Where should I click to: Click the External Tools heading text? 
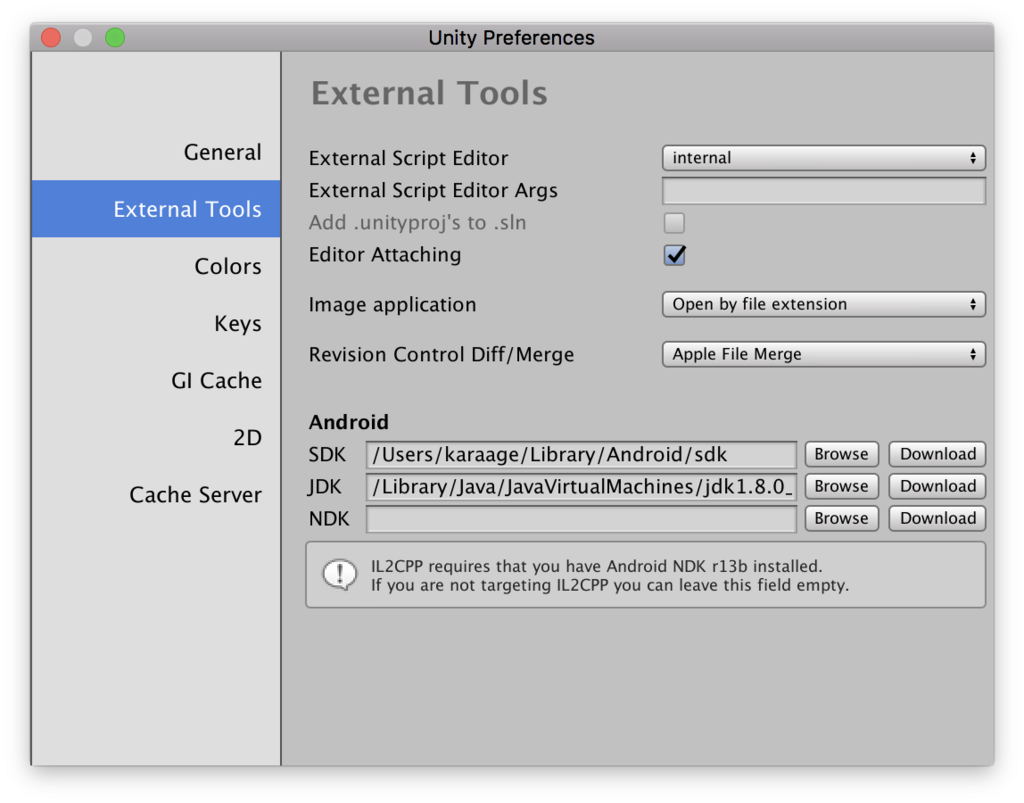pyautogui.click(x=429, y=93)
